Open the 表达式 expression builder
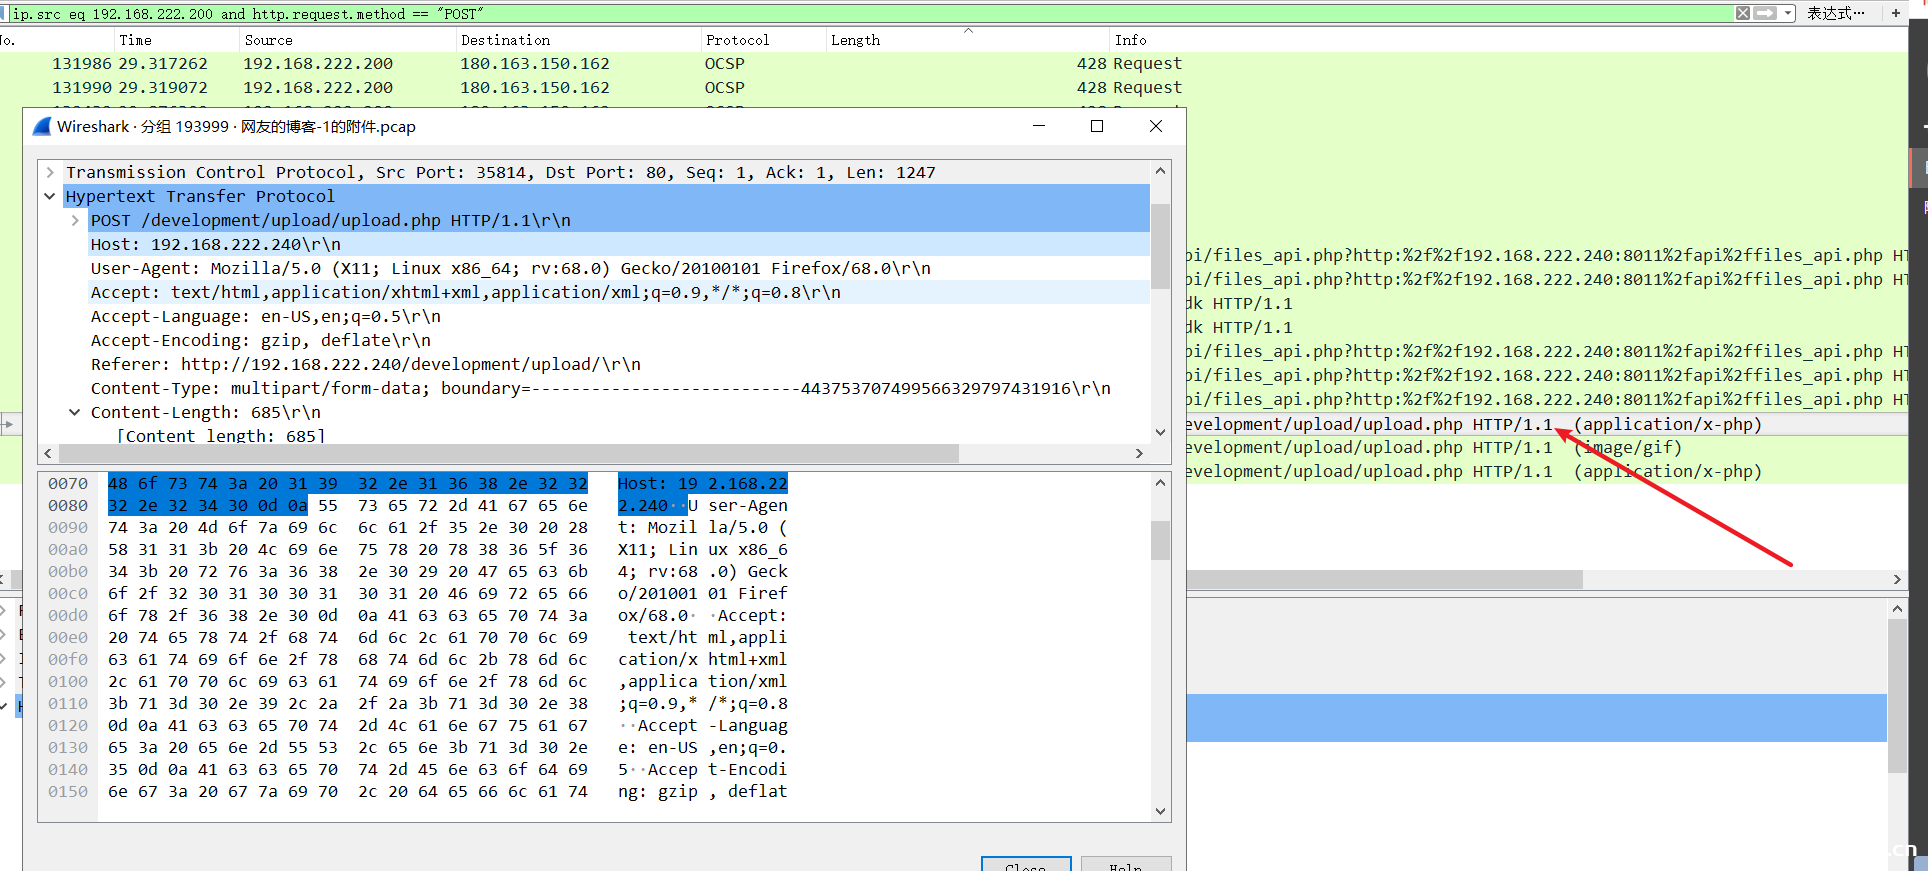 (x=1835, y=13)
